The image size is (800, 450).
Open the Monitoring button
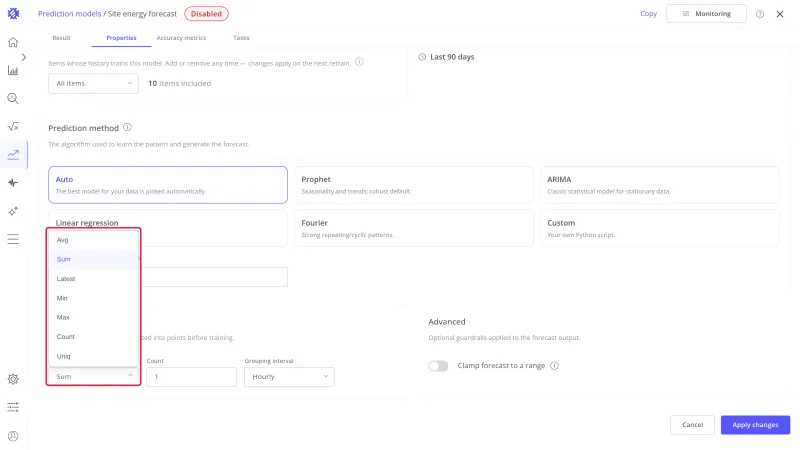click(706, 14)
